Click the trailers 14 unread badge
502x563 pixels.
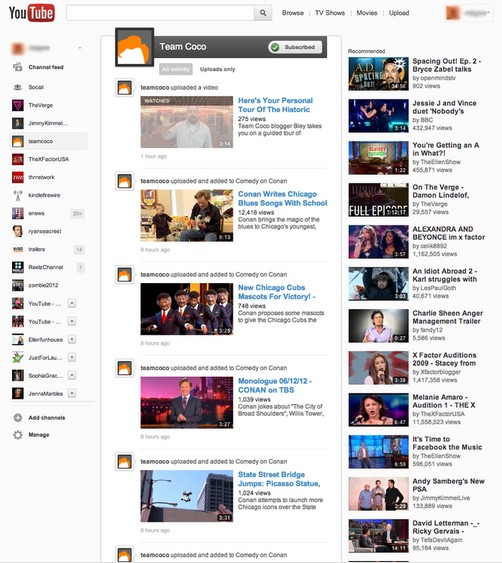(79, 250)
